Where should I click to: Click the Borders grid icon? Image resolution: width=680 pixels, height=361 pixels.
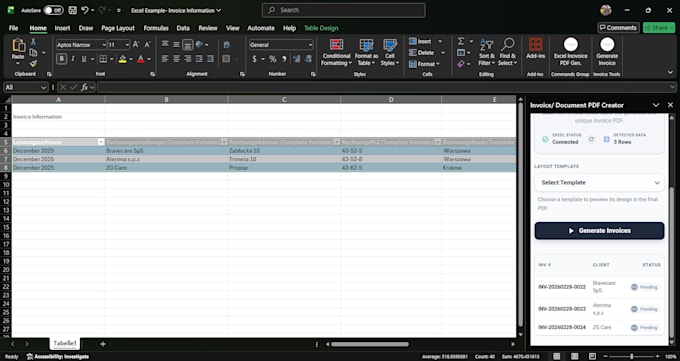pyautogui.click(x=103, y=59)
